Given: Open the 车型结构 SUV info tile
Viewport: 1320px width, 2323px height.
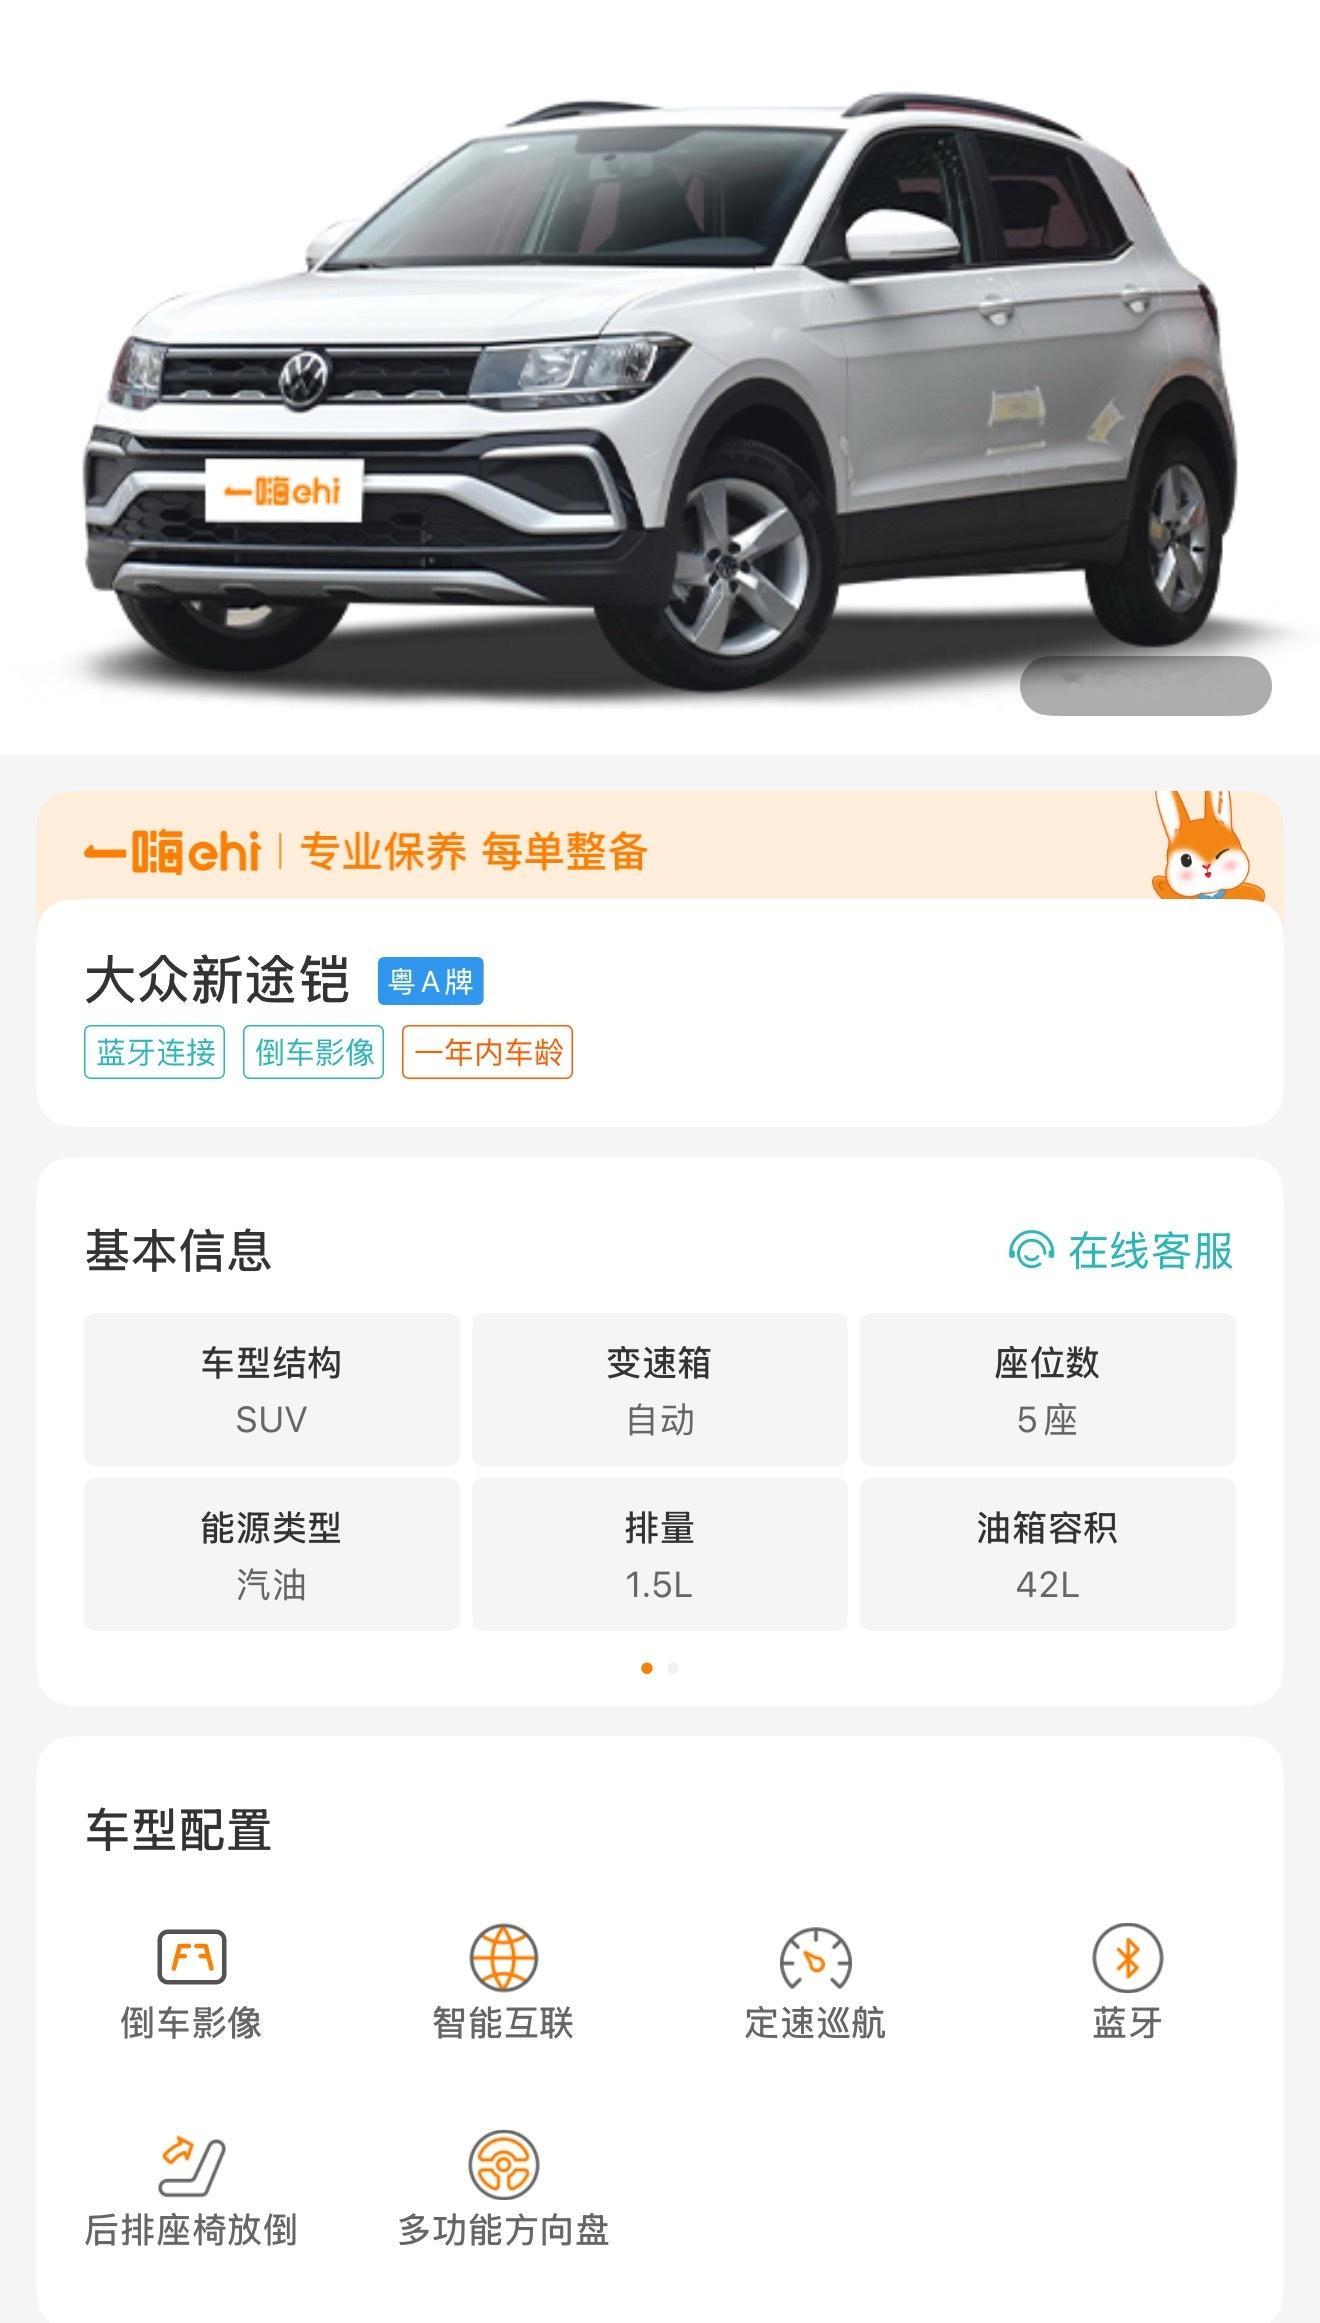Looking at the screenshot, I should 271,1390.
